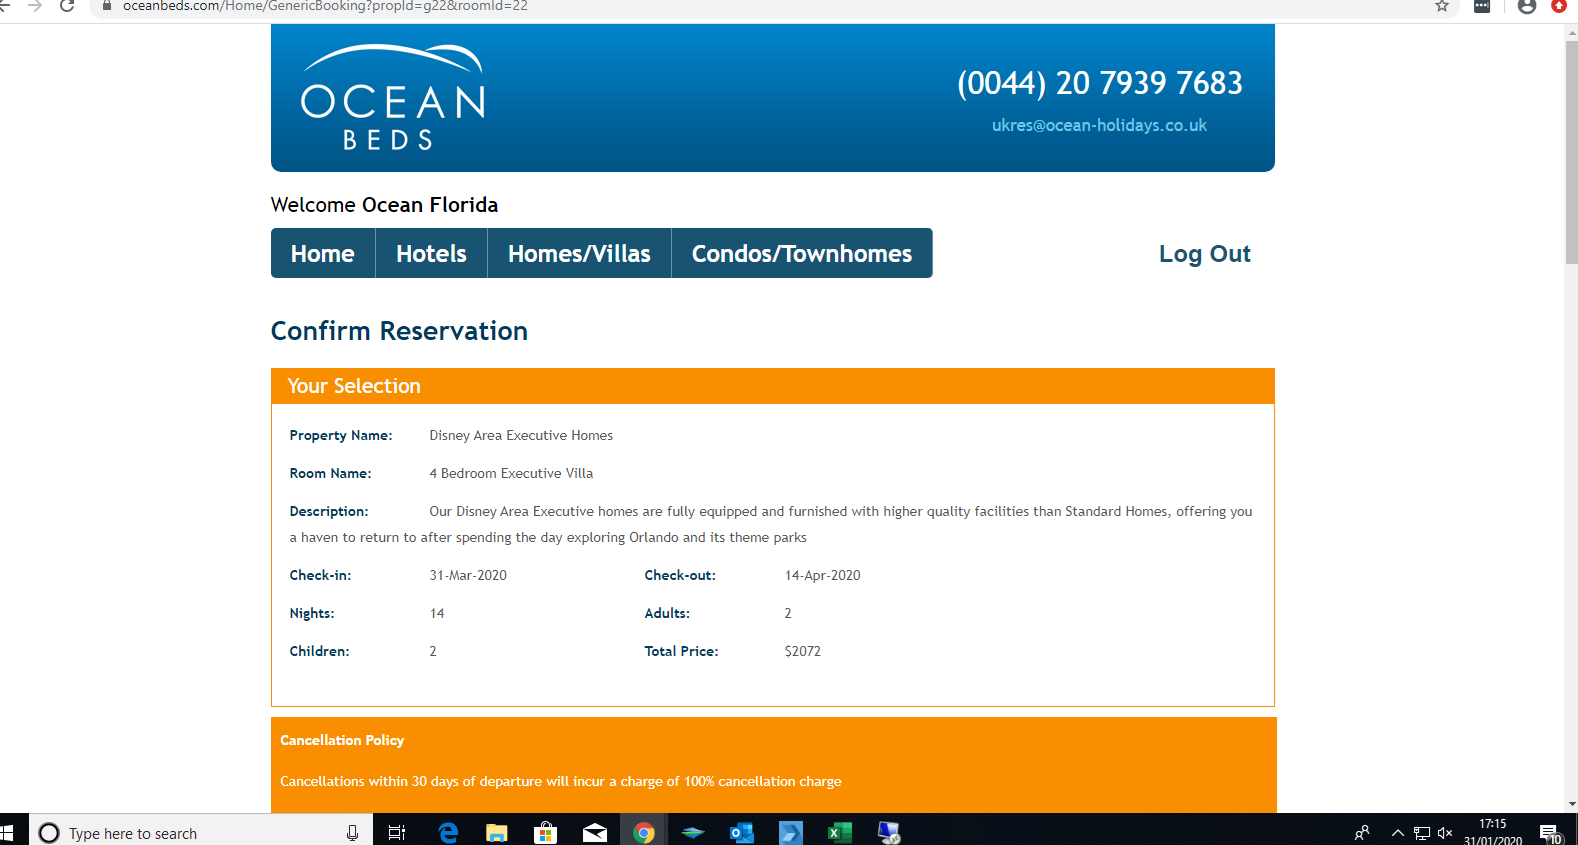
Task: Click the Check-in: label
Action: (x=320, y=575)
